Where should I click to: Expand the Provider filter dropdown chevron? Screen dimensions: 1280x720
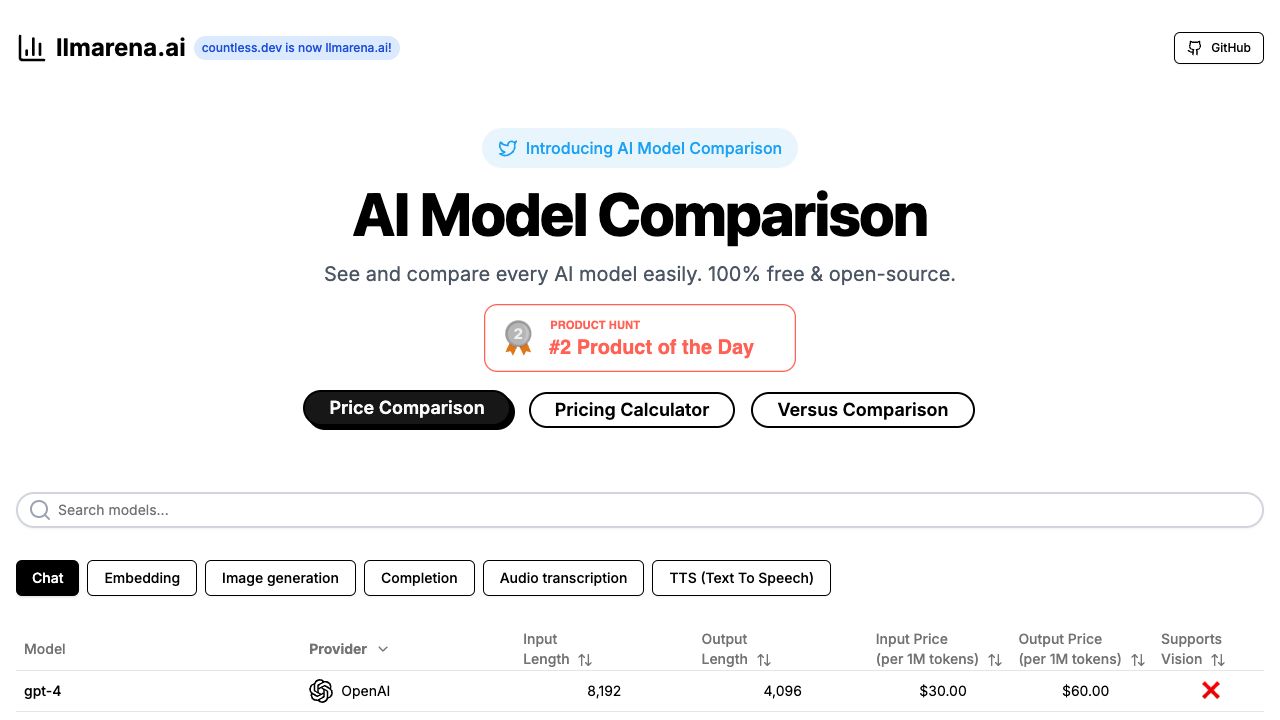click(382, 649)
